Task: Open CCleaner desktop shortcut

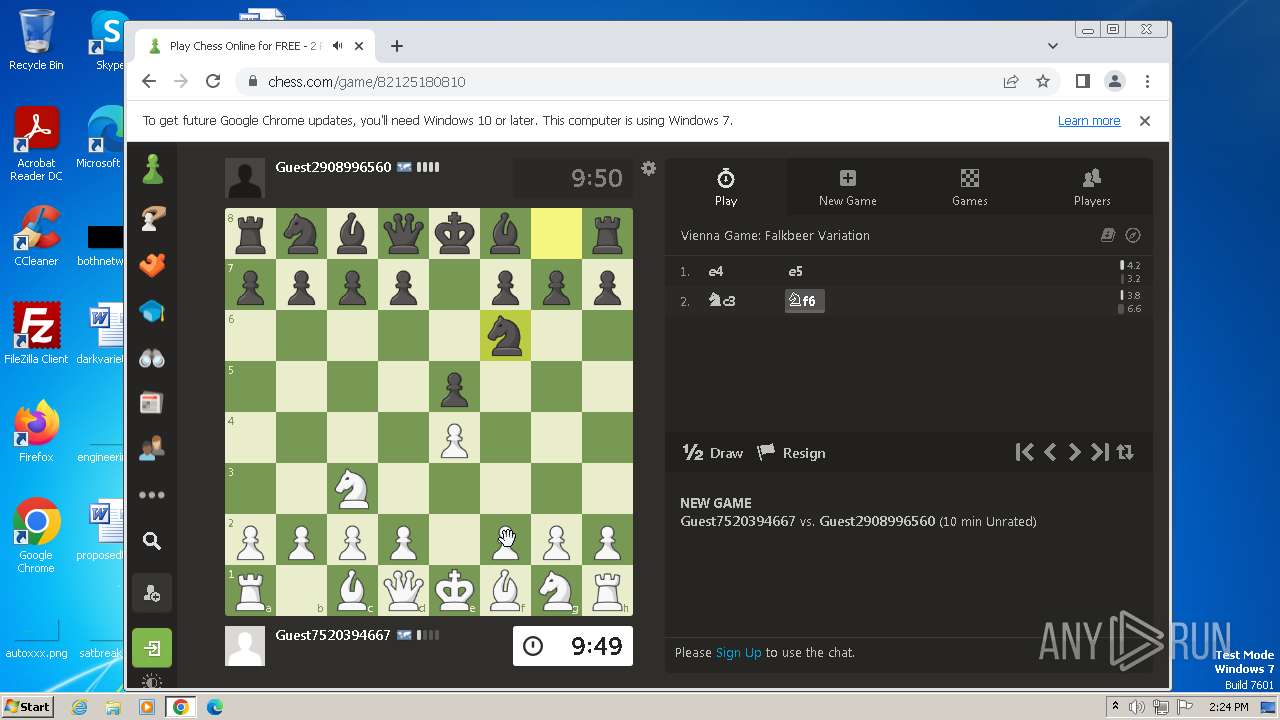Action: (36, 236)
